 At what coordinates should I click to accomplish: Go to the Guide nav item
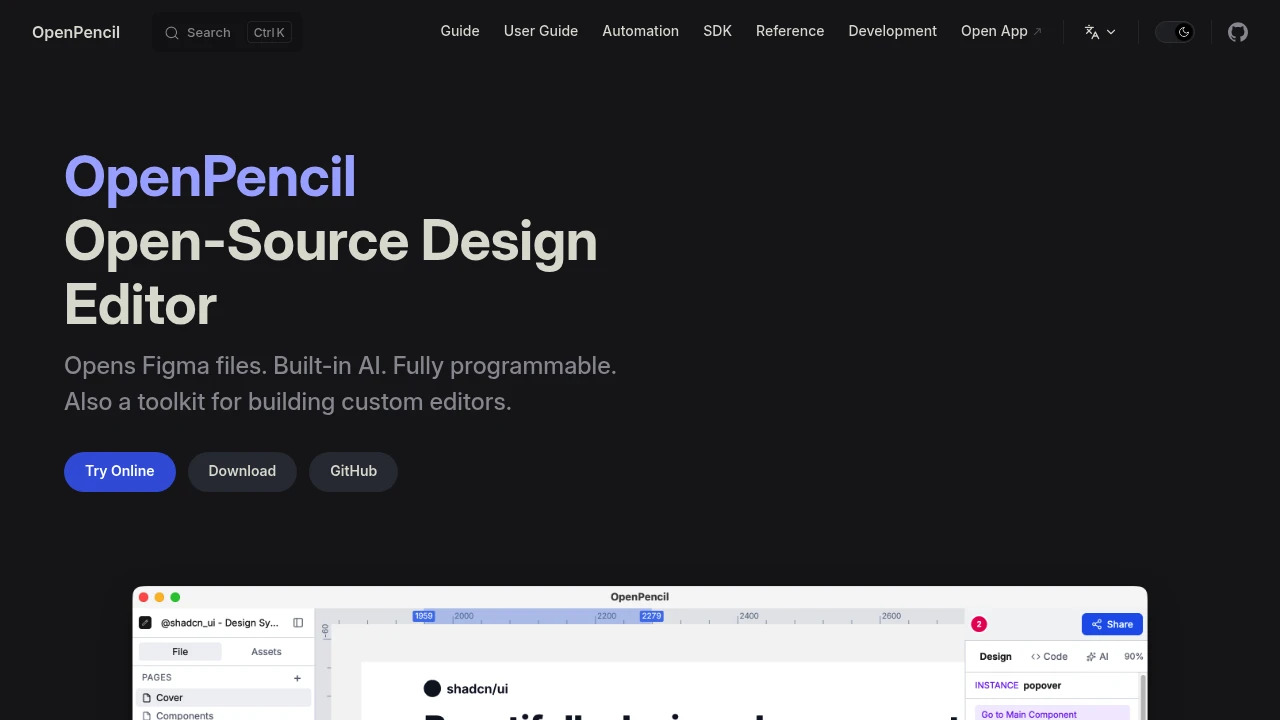pyautogui.click(x=460, y=31)
